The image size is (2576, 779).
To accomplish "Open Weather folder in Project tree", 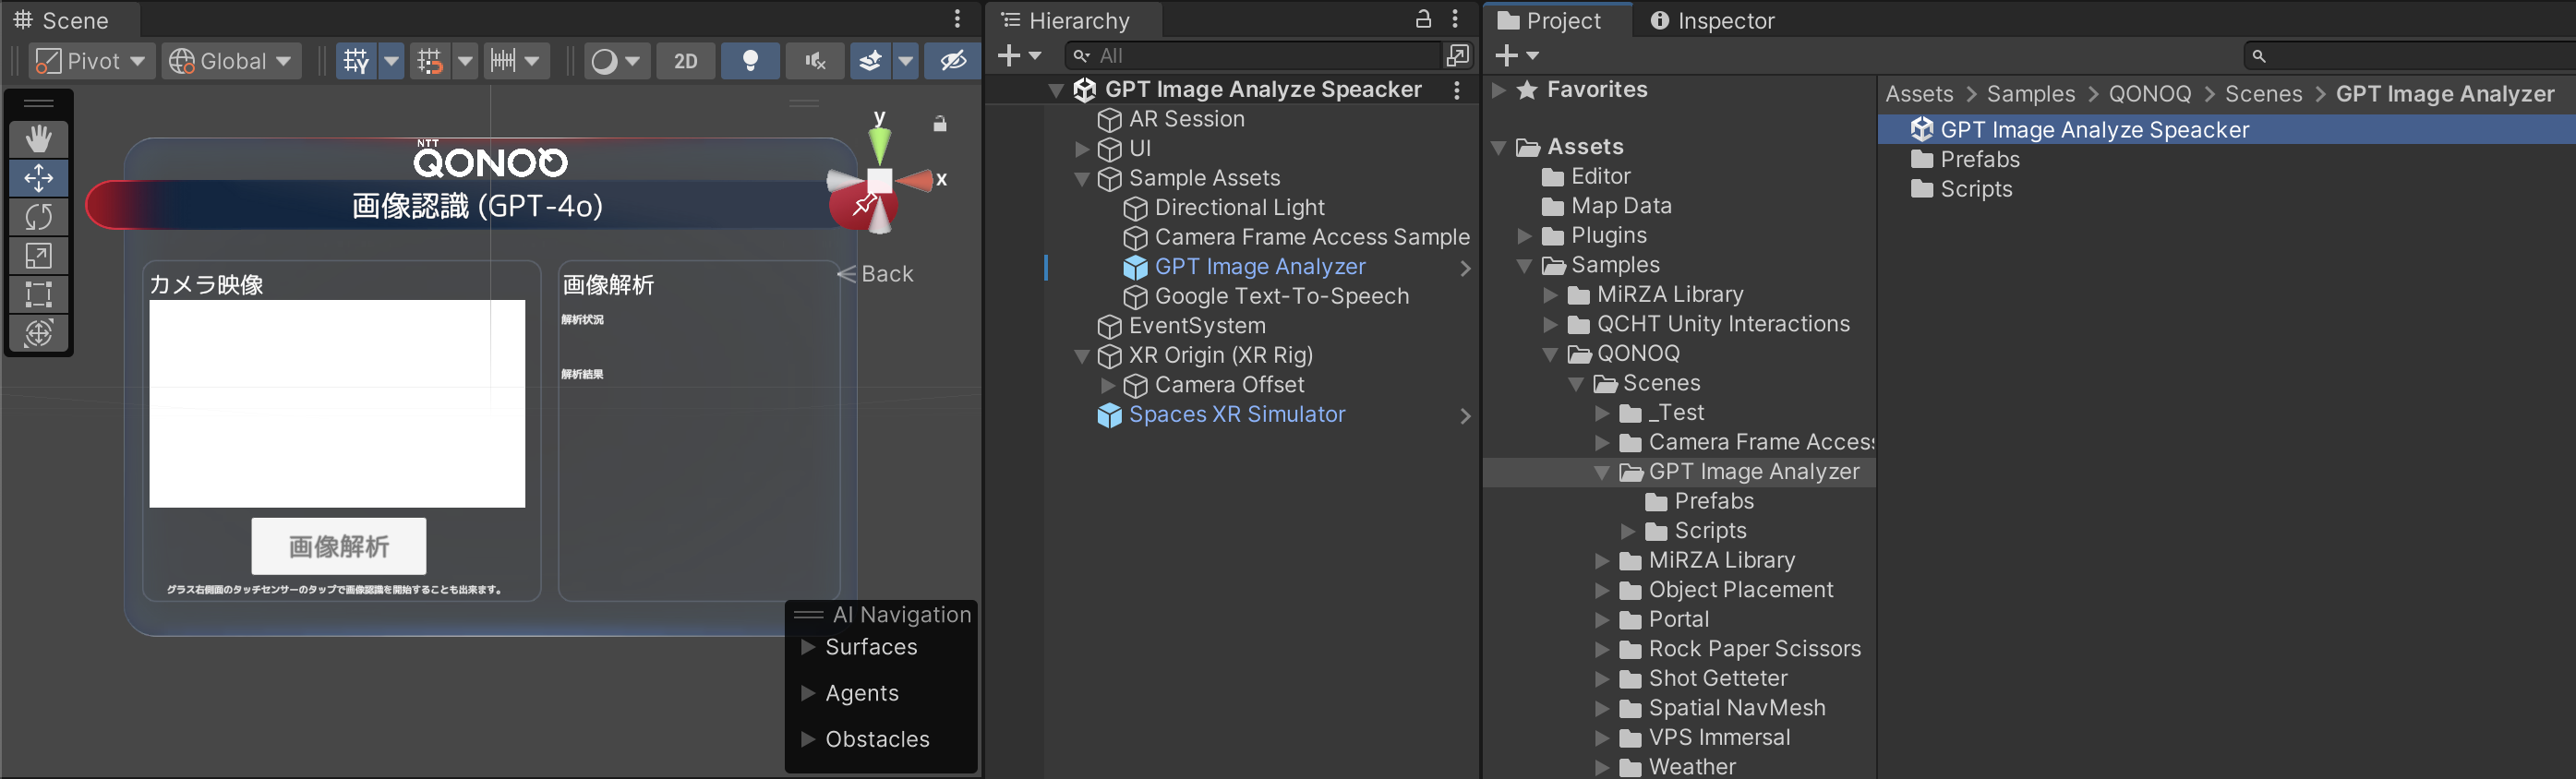I will (1691, 767).
